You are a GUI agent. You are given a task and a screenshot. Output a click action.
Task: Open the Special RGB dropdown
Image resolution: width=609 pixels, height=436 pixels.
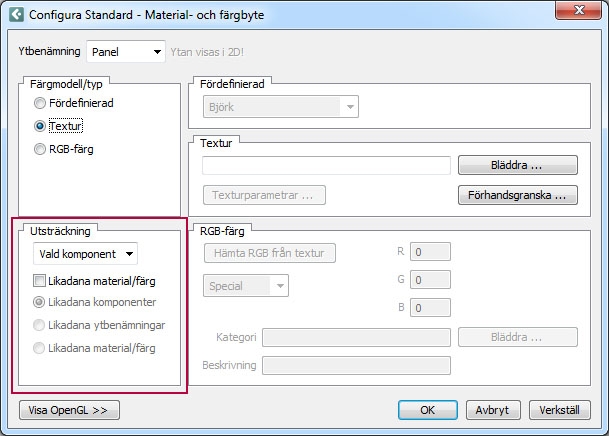tap(246, 286)
